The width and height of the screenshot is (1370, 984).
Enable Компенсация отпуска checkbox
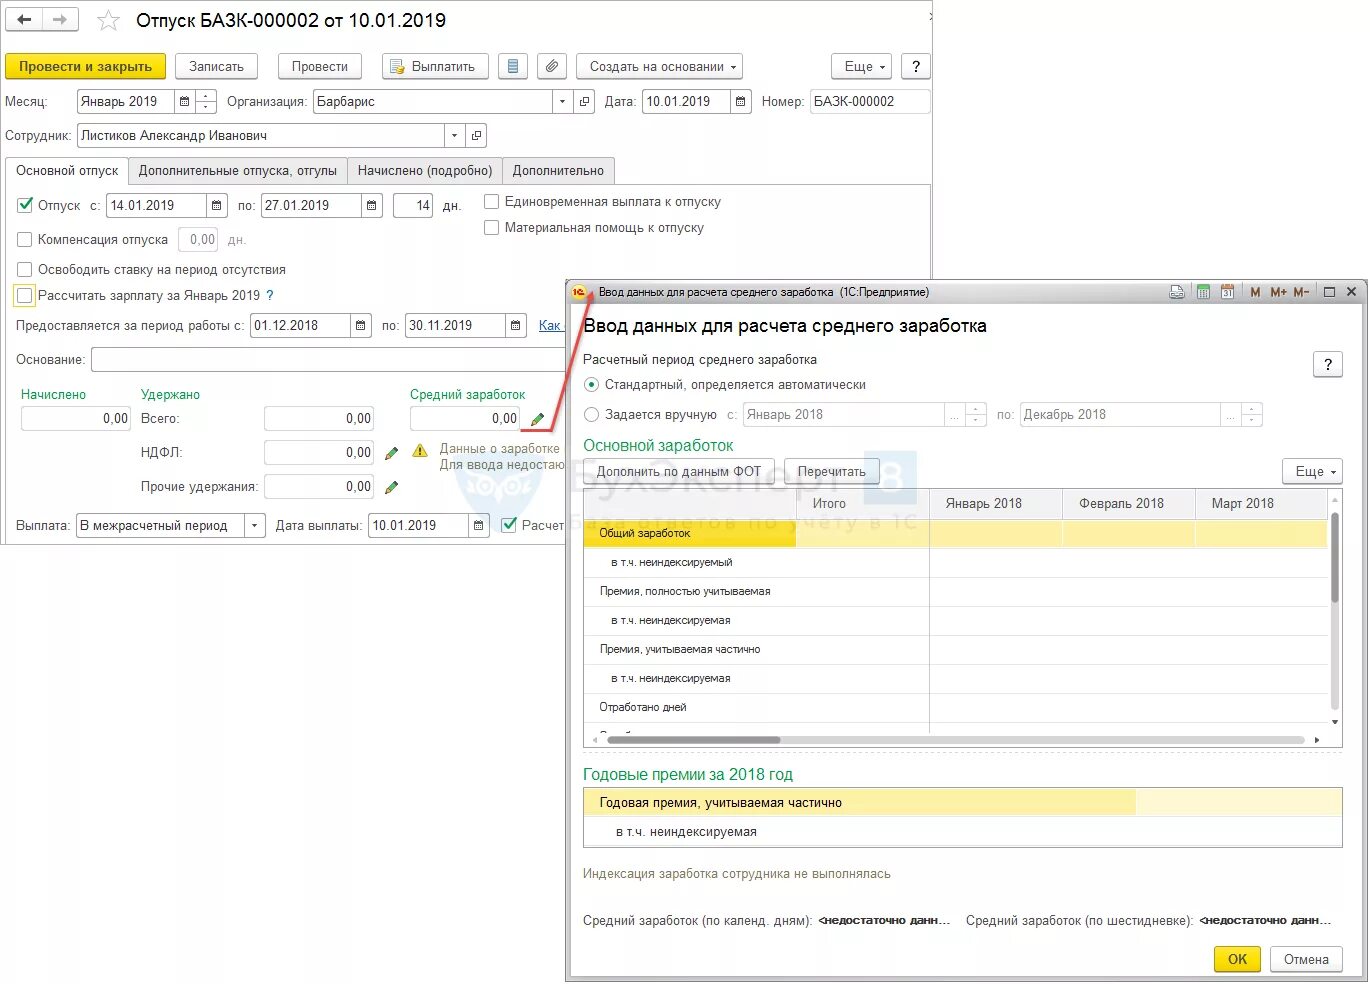tap(25, 239)
